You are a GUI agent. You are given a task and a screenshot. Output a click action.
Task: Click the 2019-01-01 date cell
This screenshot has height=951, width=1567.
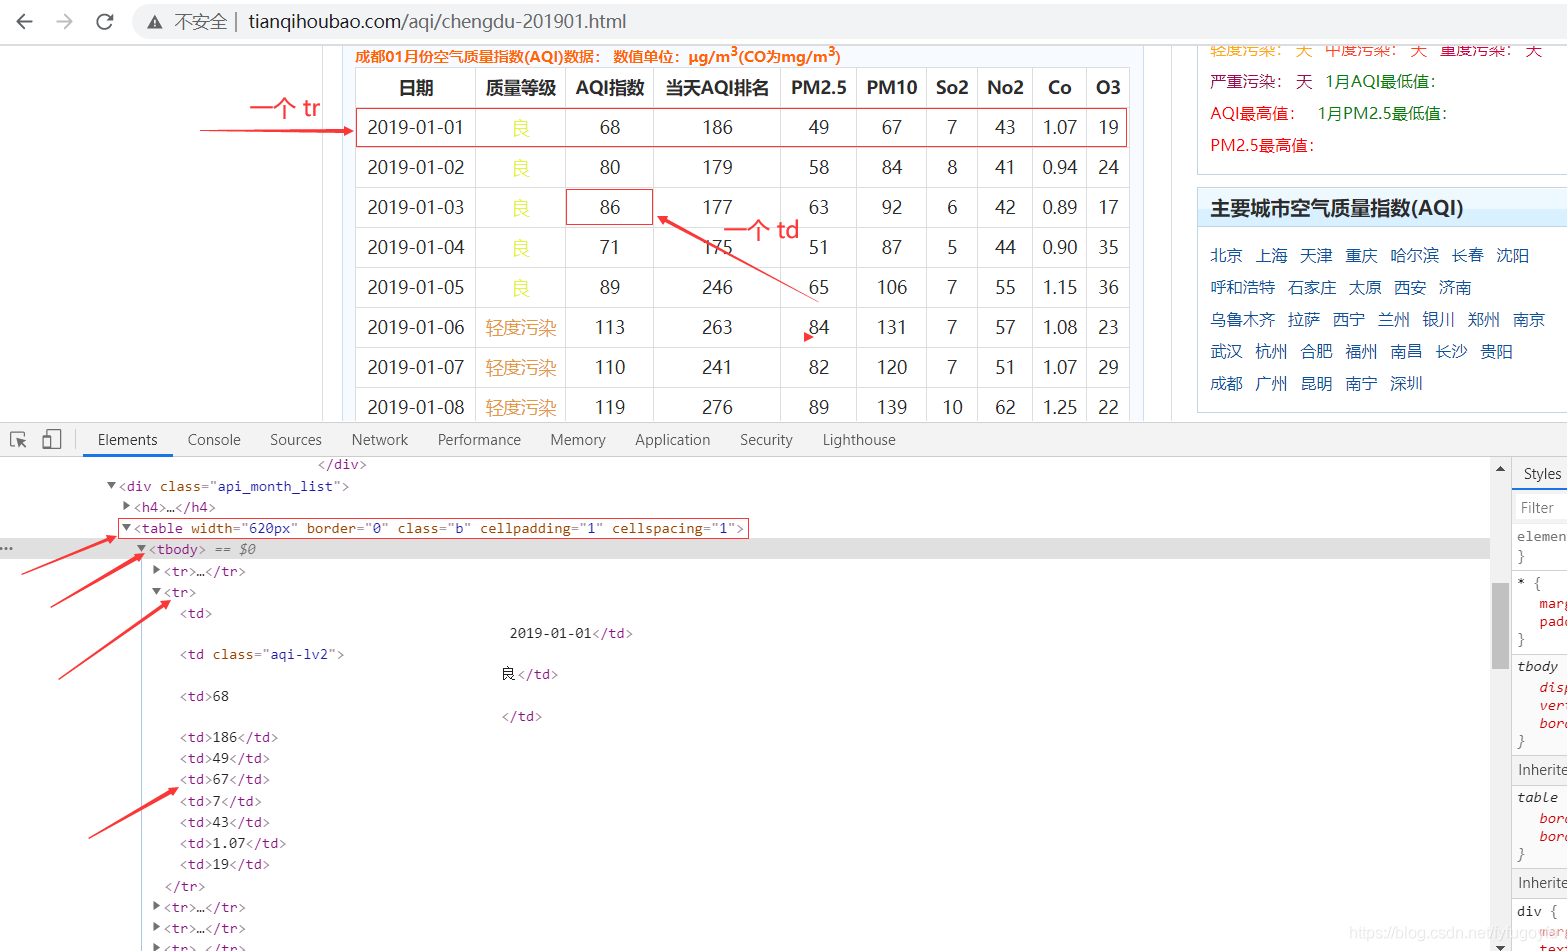pyautogui.click(x=416, y=127)
